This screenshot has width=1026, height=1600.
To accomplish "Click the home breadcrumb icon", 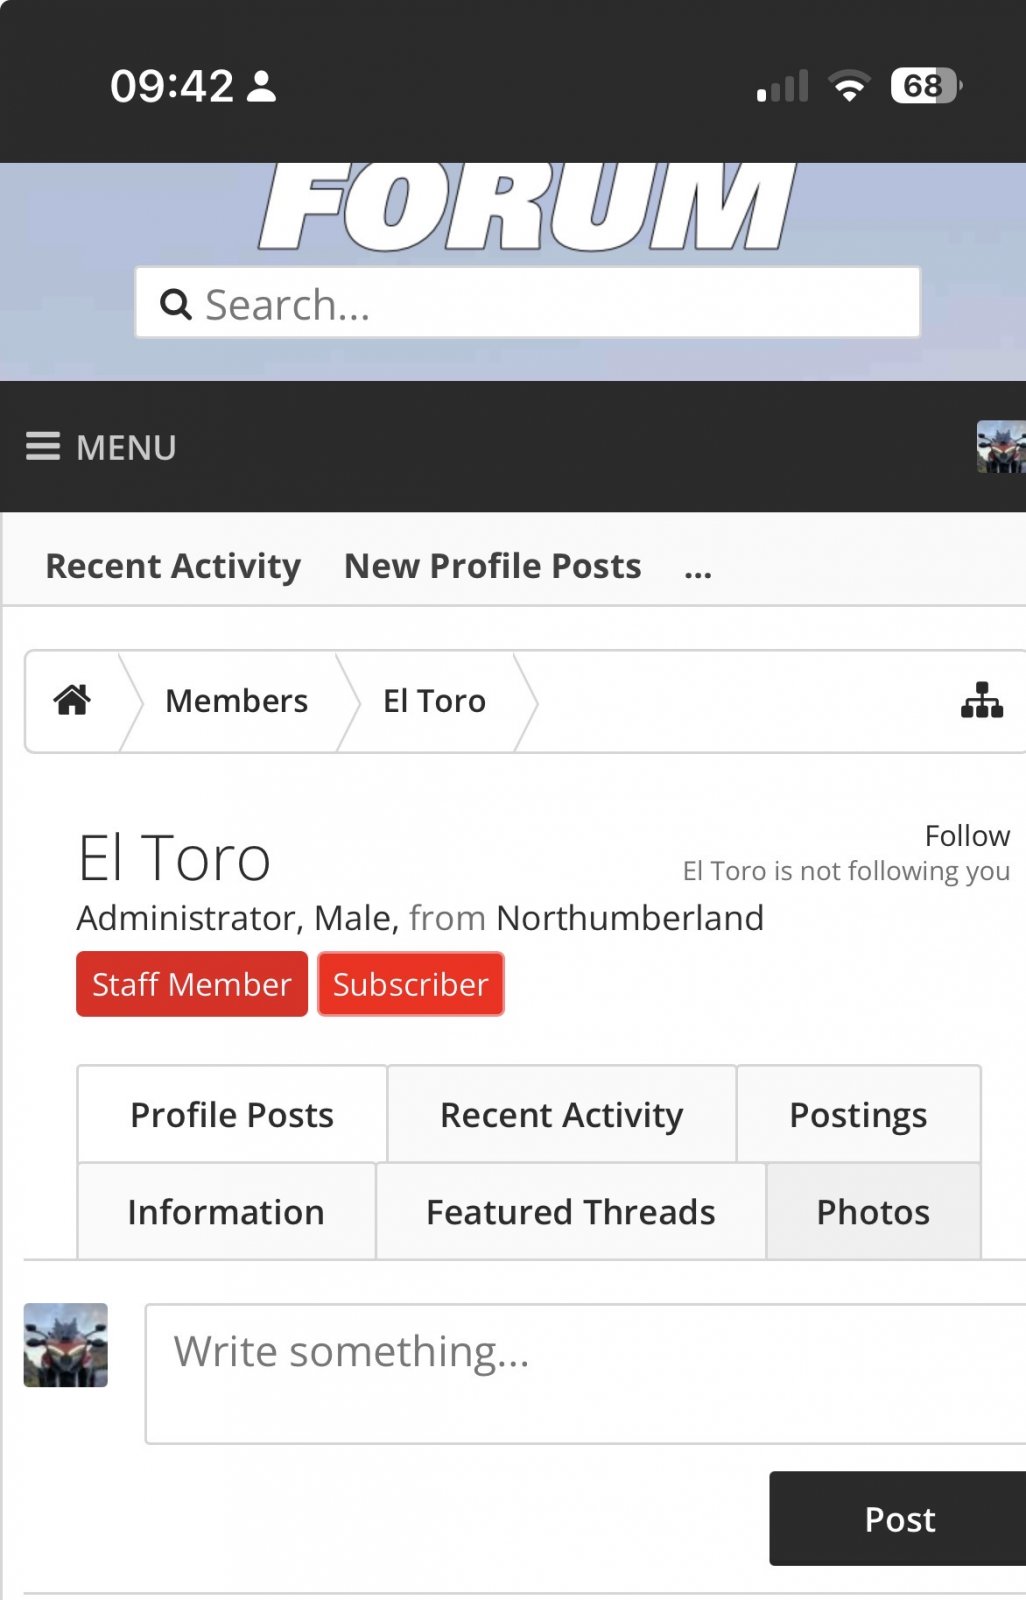I will 72,701.
